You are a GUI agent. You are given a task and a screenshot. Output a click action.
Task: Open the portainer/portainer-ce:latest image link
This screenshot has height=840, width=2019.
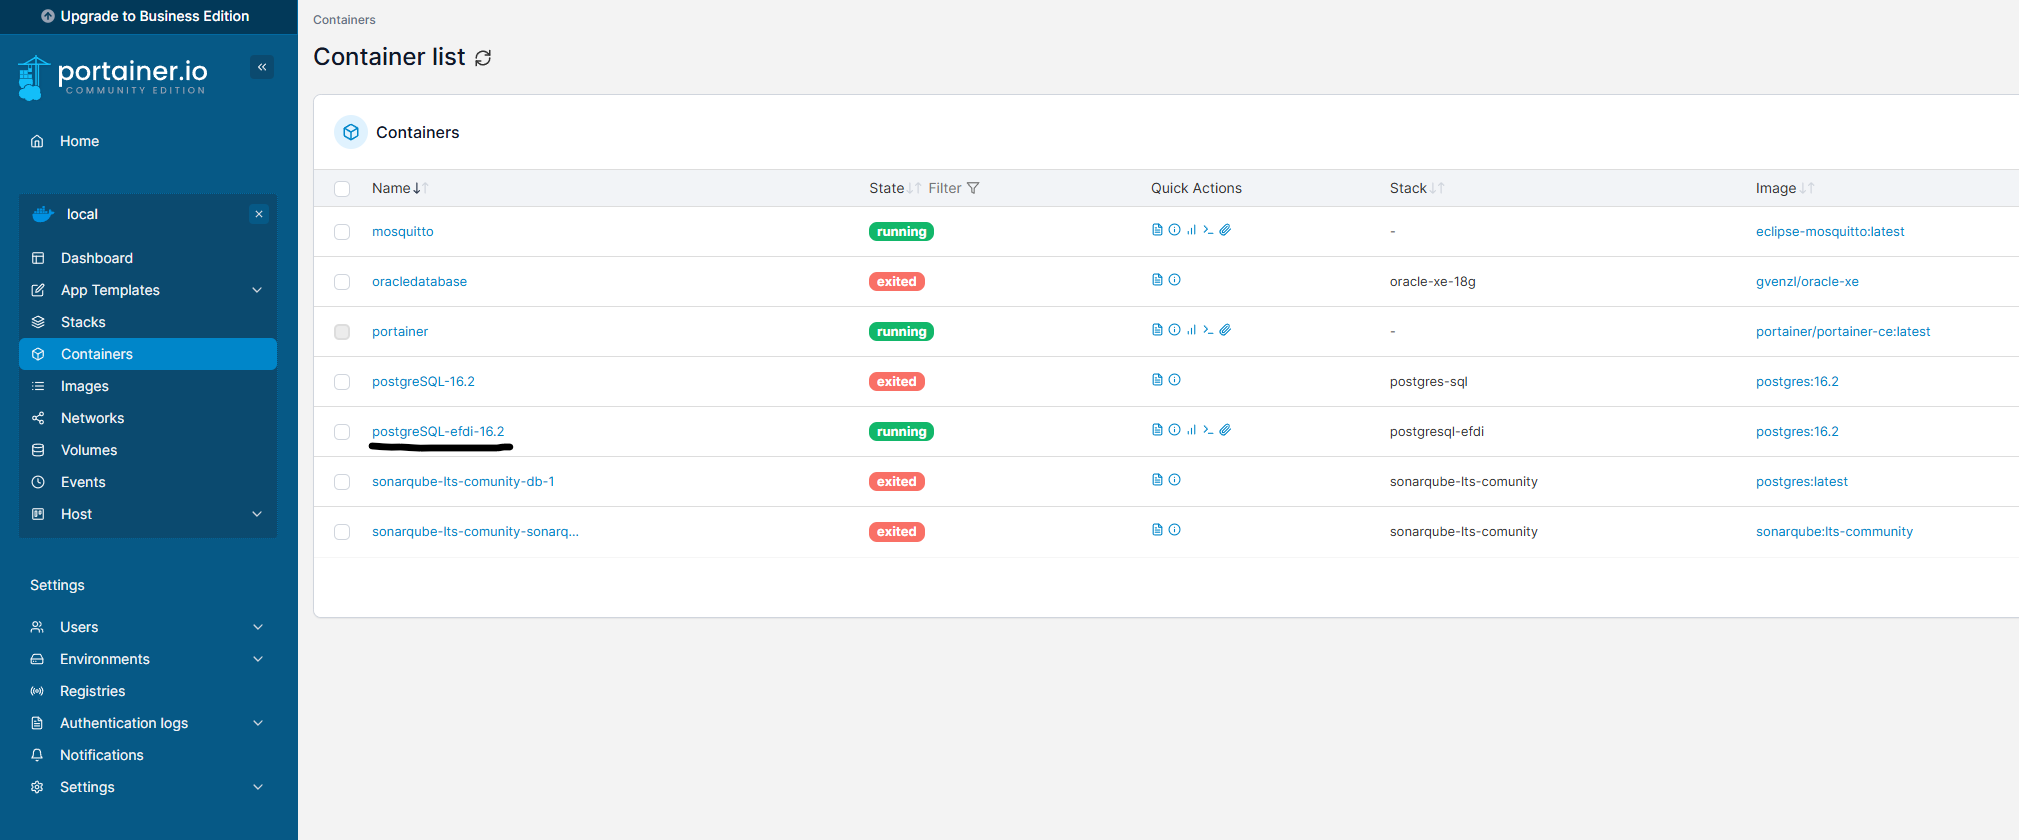(1843, 331)
